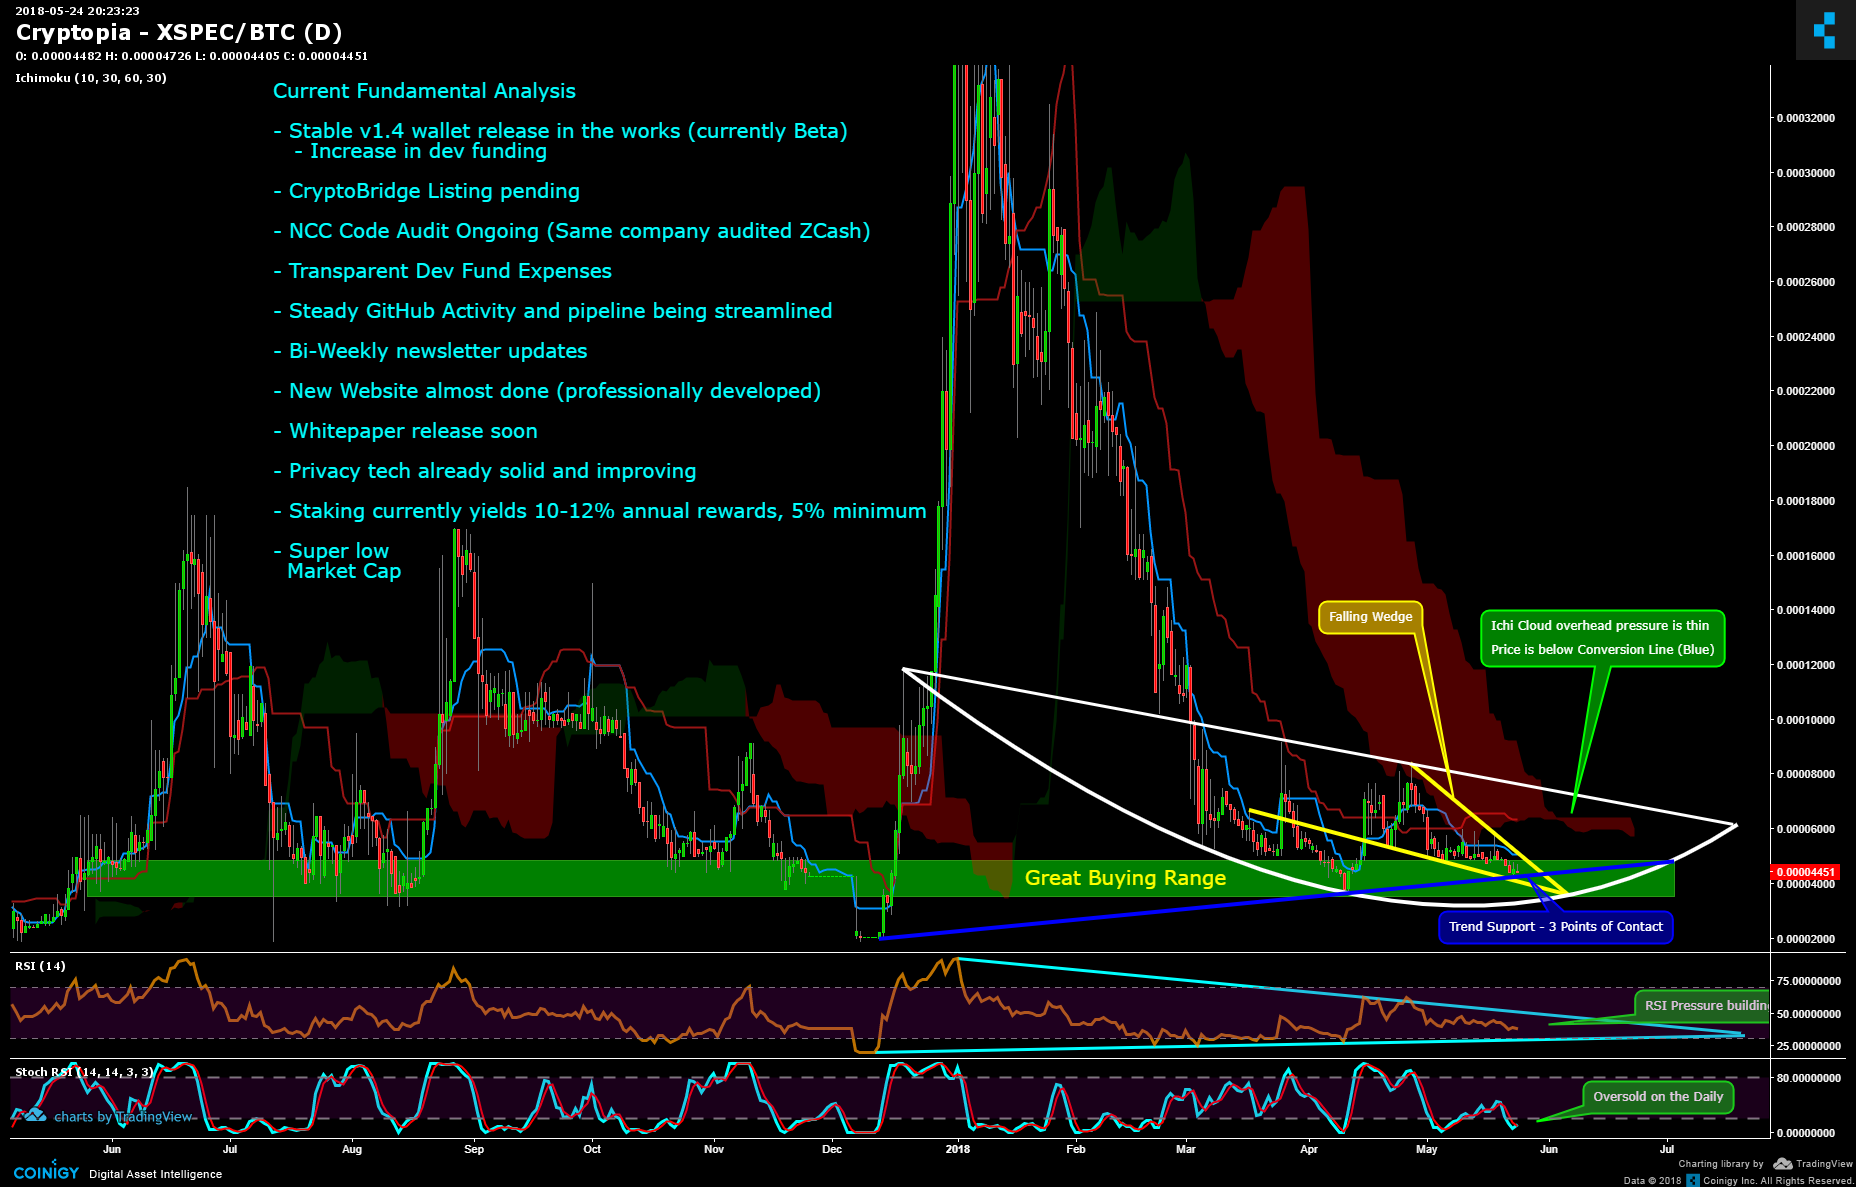Image resolution: width=1856 pixels, height=1187 pixels.
Task: Click the 'Sep' label on the time axis
Action: point(474,1149)
